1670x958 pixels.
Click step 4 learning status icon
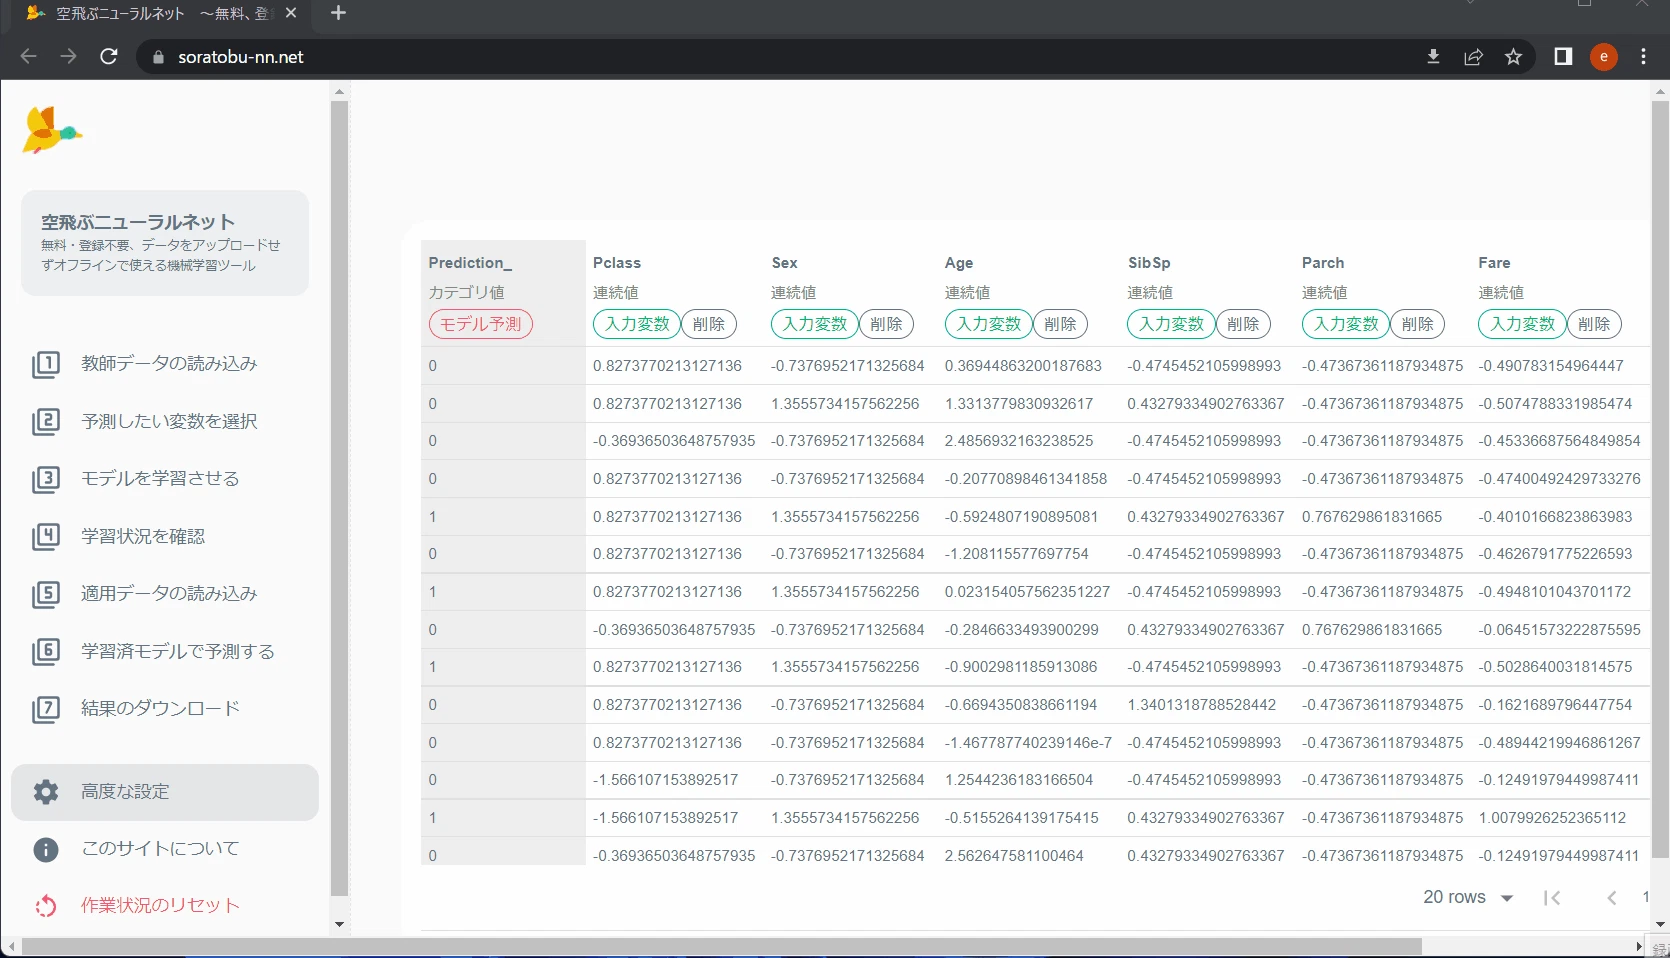pos(46,536)
